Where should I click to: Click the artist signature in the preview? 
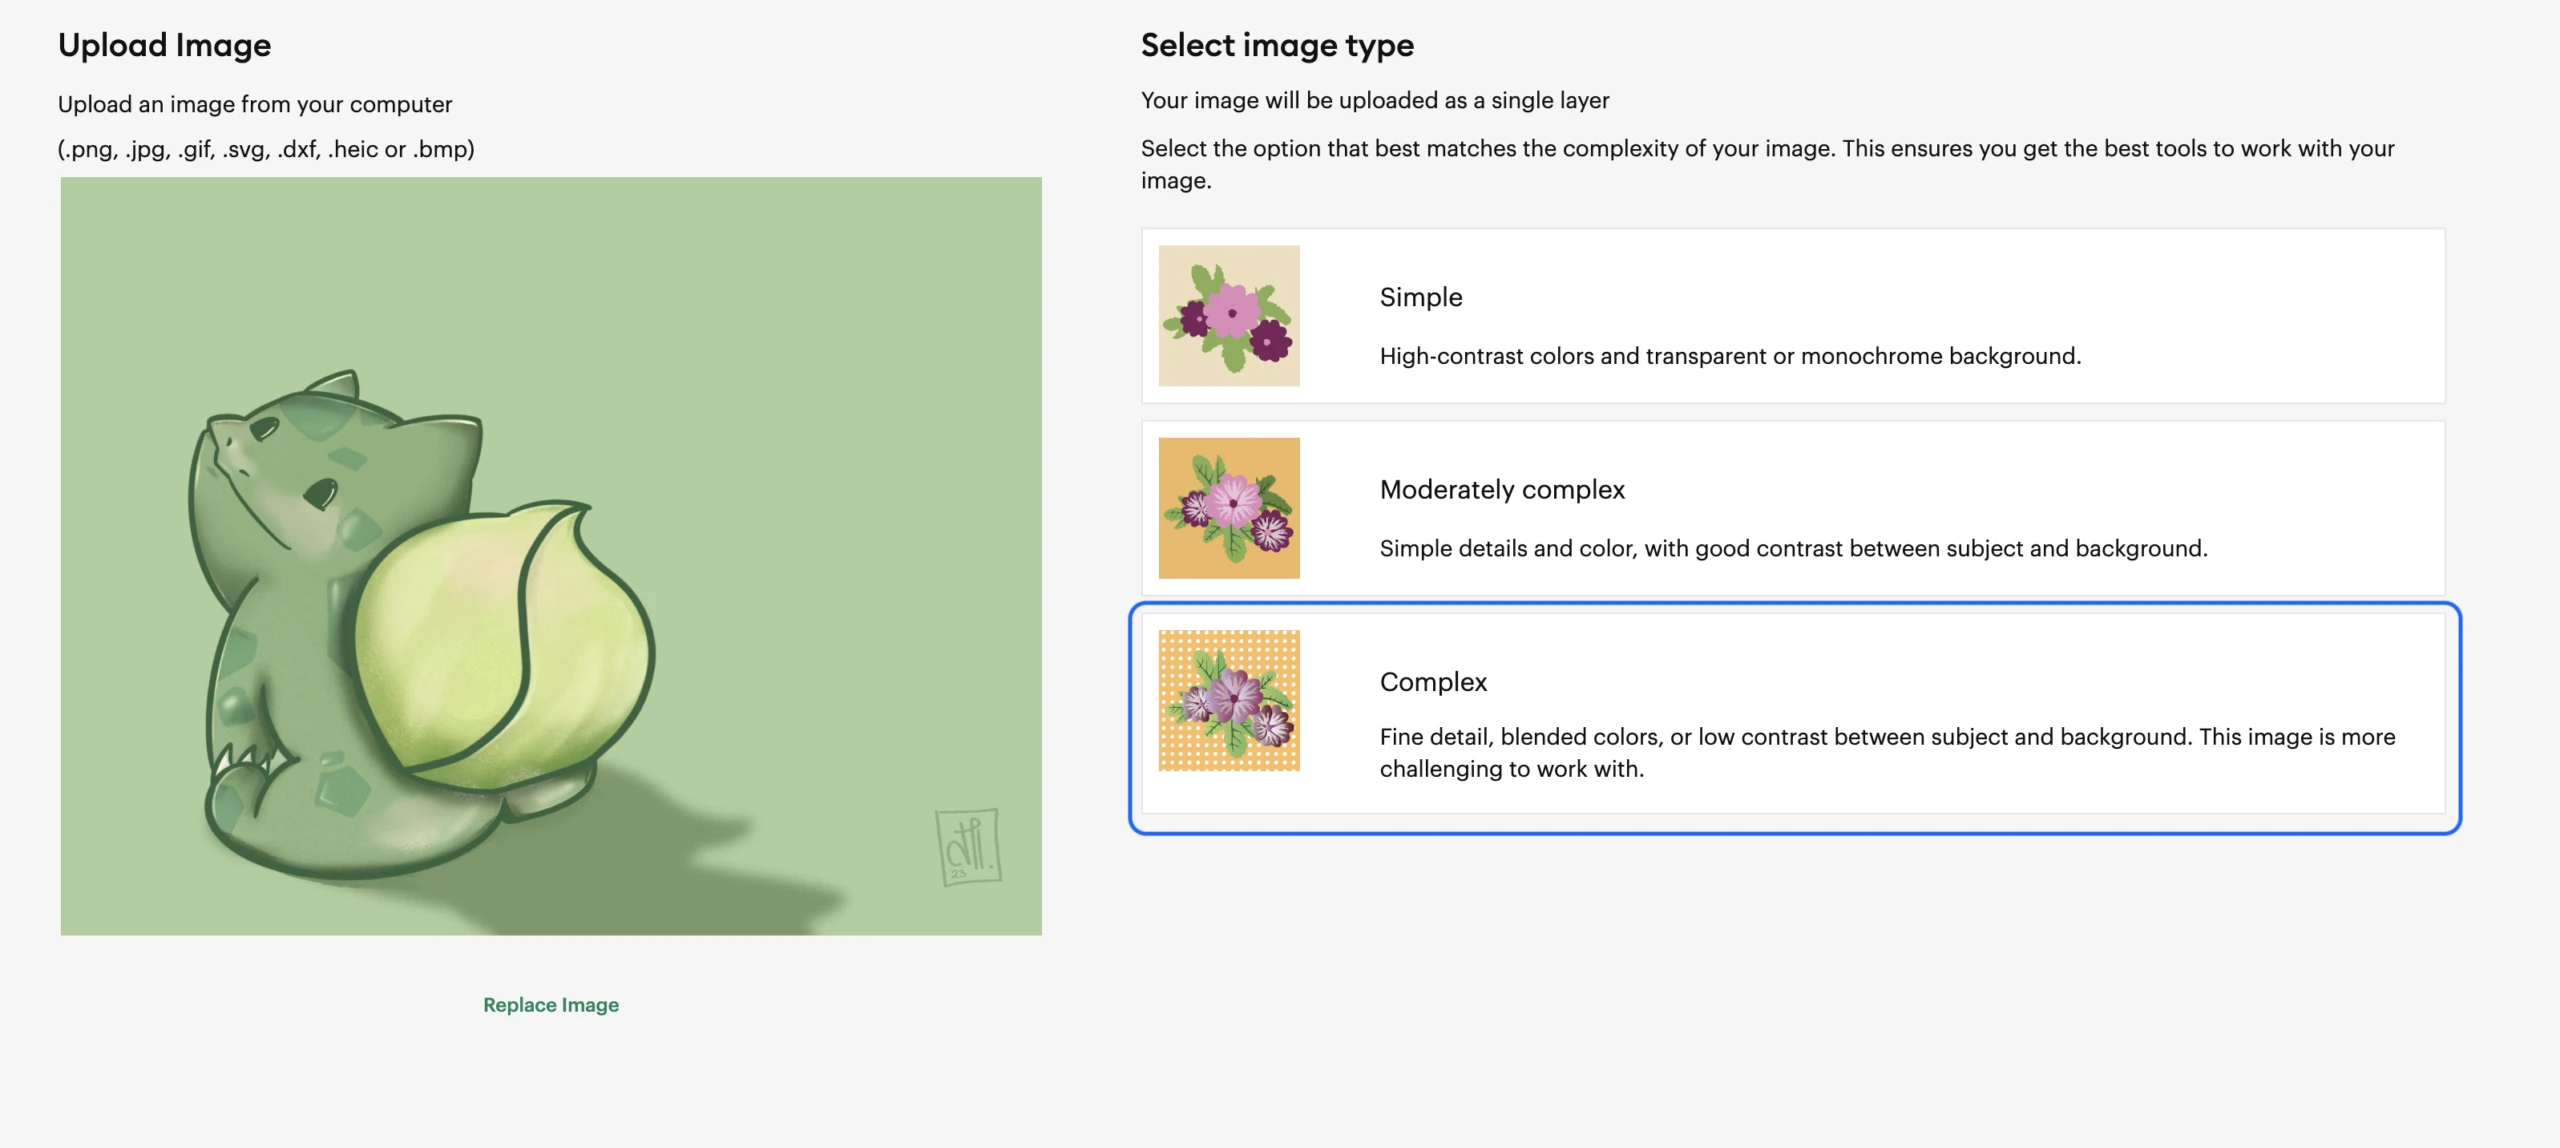click(x=967, y=846)
